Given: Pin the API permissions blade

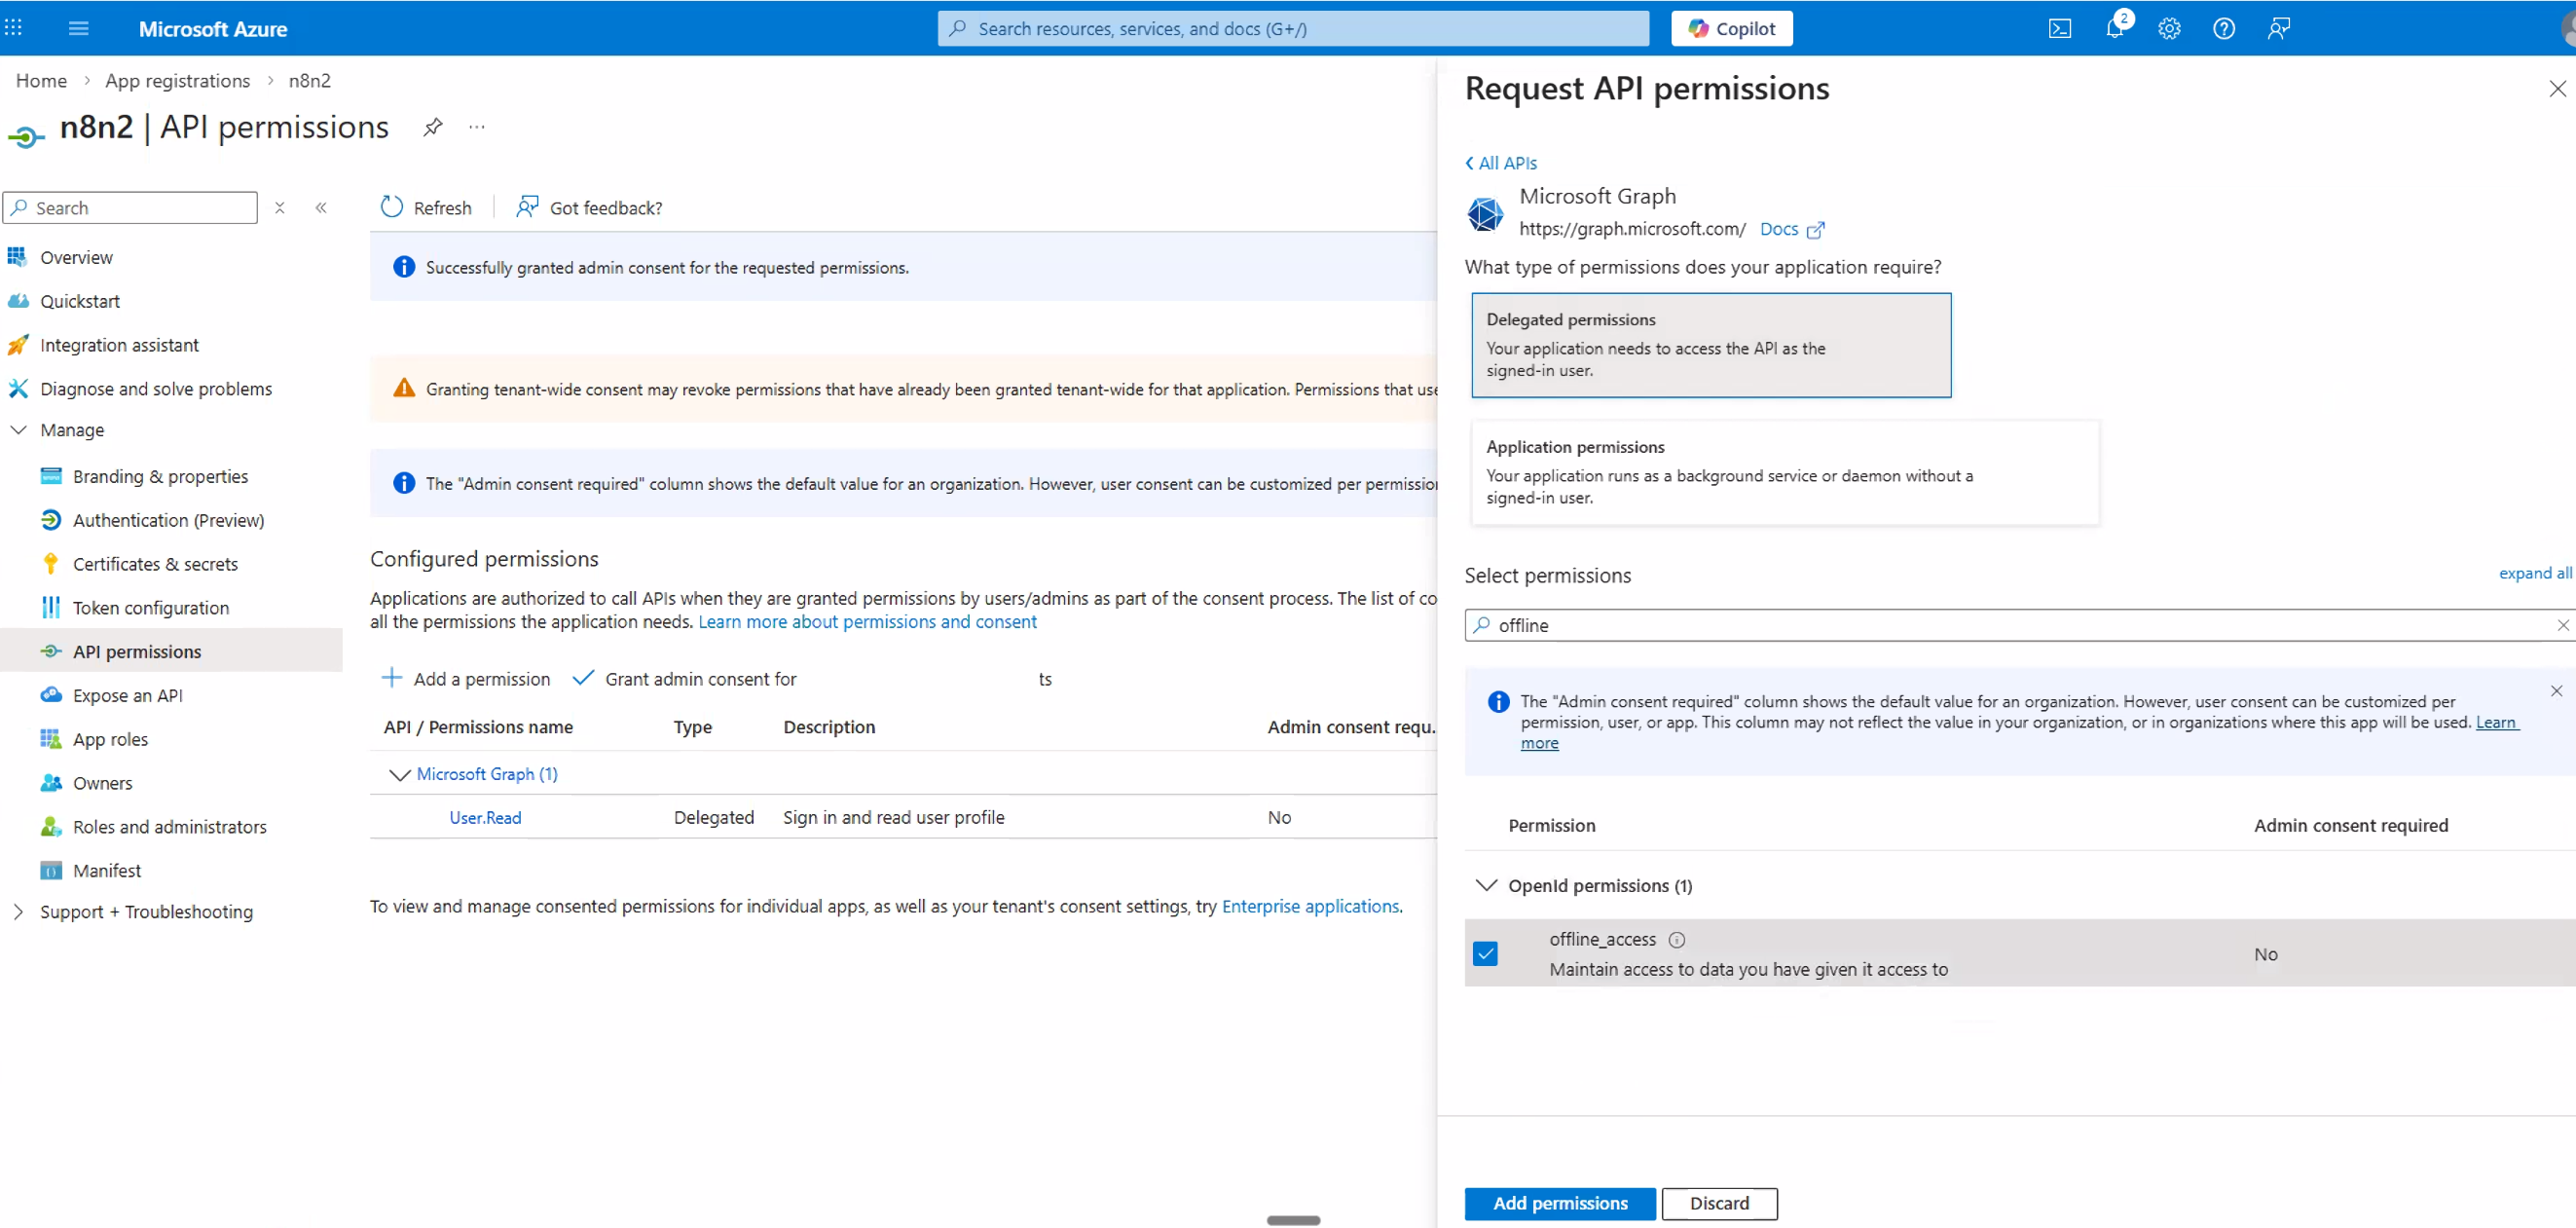Looking at the screenshot, I should click(433, 127).
